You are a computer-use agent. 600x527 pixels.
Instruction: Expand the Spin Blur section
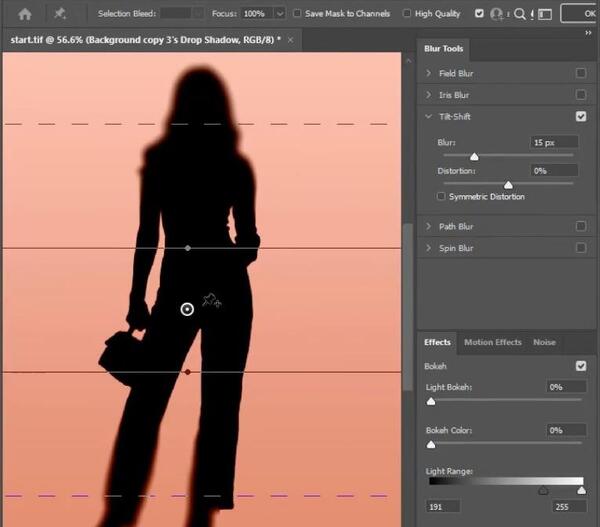tap(428, 248)
